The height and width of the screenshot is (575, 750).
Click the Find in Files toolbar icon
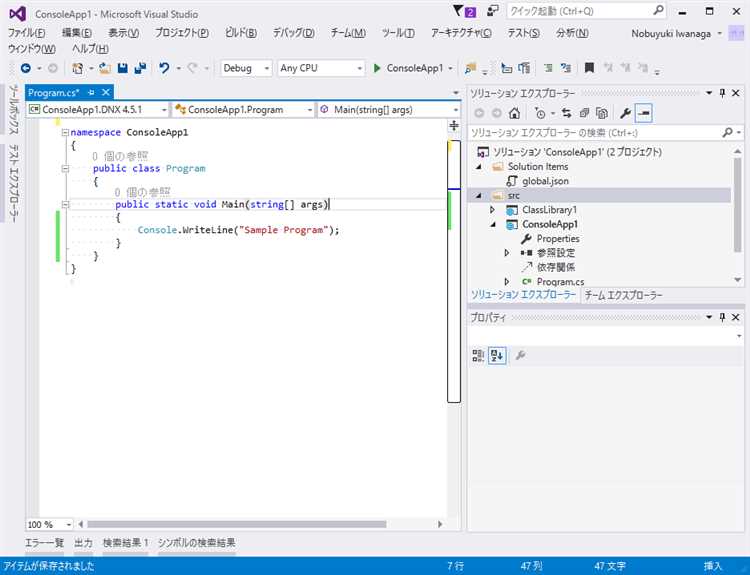coord(470,68)
